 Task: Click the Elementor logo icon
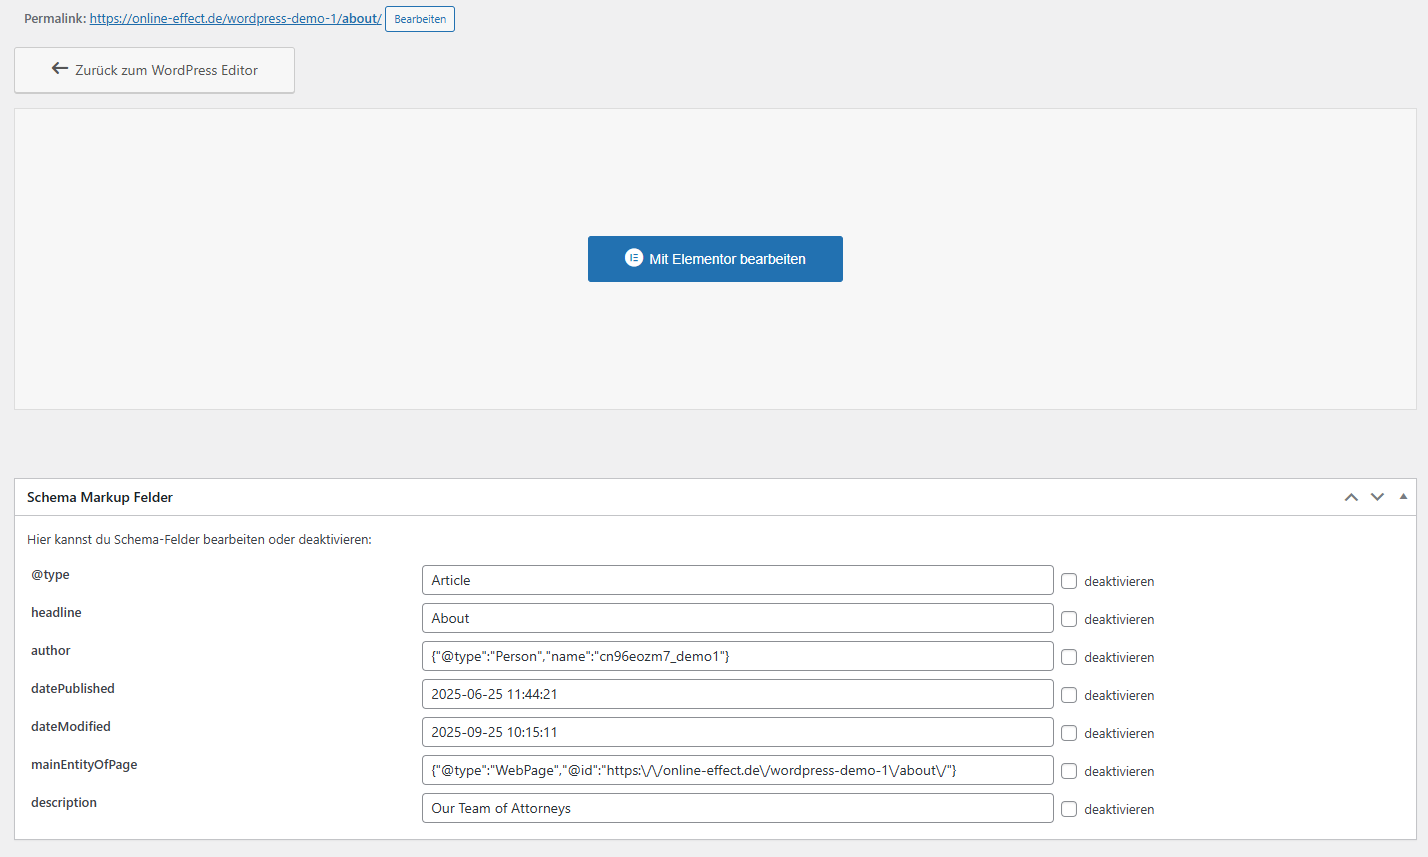tap(633, 258)
